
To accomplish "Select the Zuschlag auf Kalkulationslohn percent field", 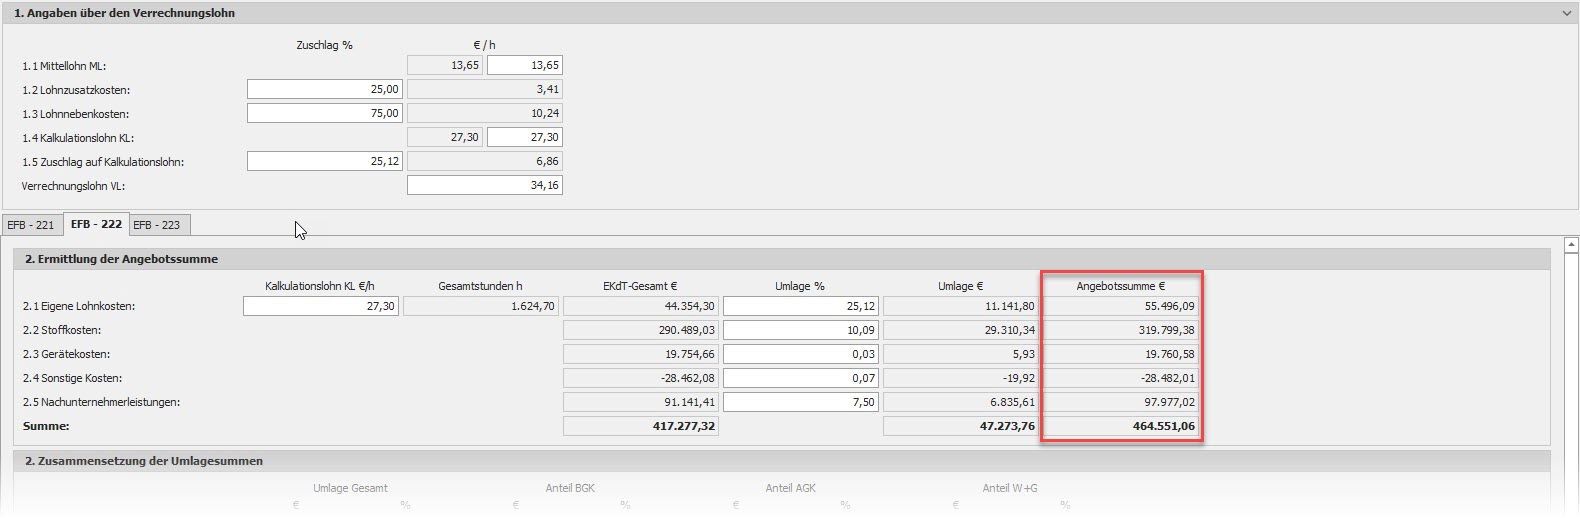I will (x=324, y=161).
